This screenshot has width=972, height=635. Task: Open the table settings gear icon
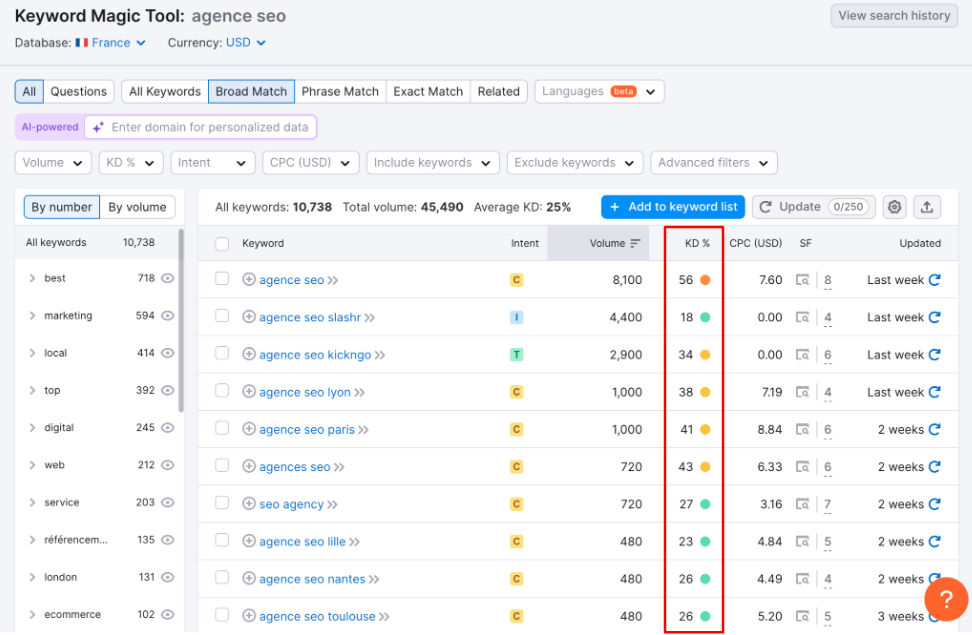pyautogui.click(x=894, y=207)
